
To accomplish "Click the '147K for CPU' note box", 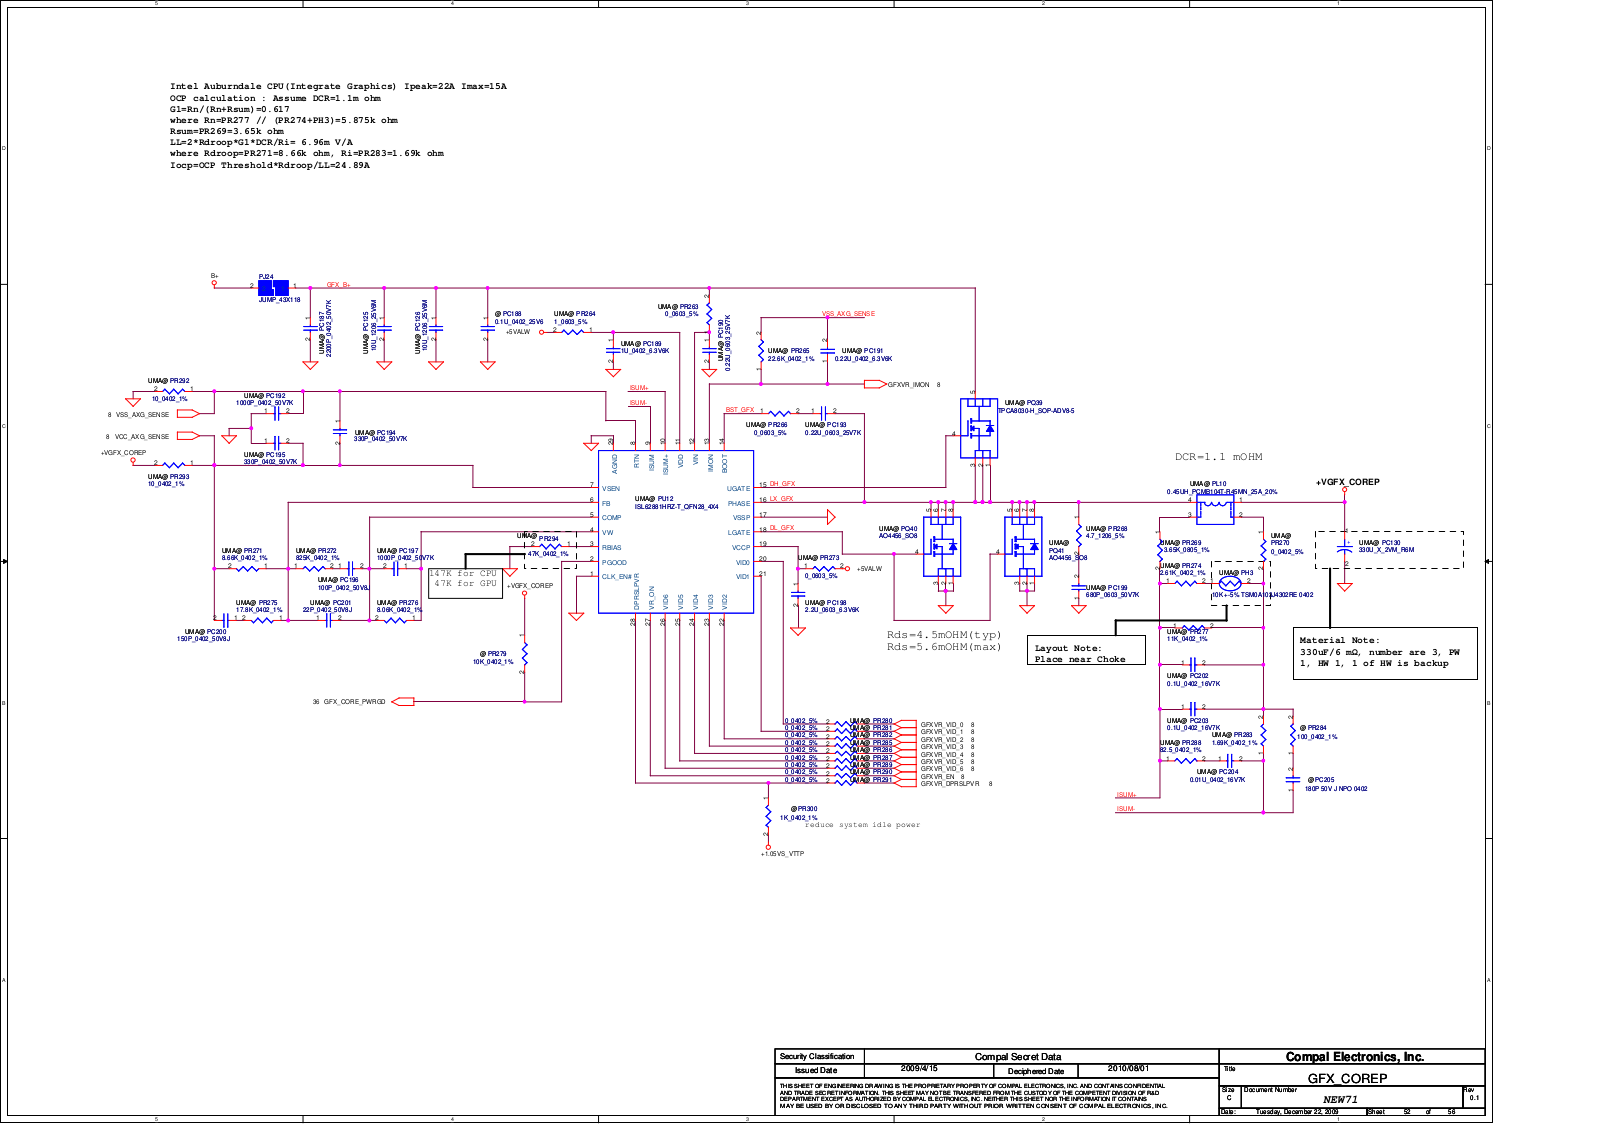I will pos(465,582).
